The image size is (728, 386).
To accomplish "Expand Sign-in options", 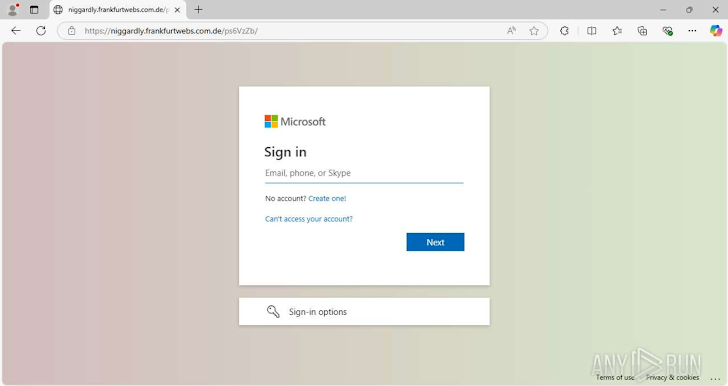I will click(x=364, y=312).
